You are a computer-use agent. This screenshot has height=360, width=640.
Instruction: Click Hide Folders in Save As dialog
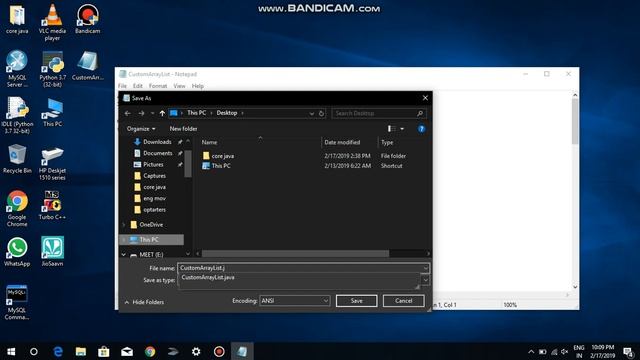pos(144,302)
